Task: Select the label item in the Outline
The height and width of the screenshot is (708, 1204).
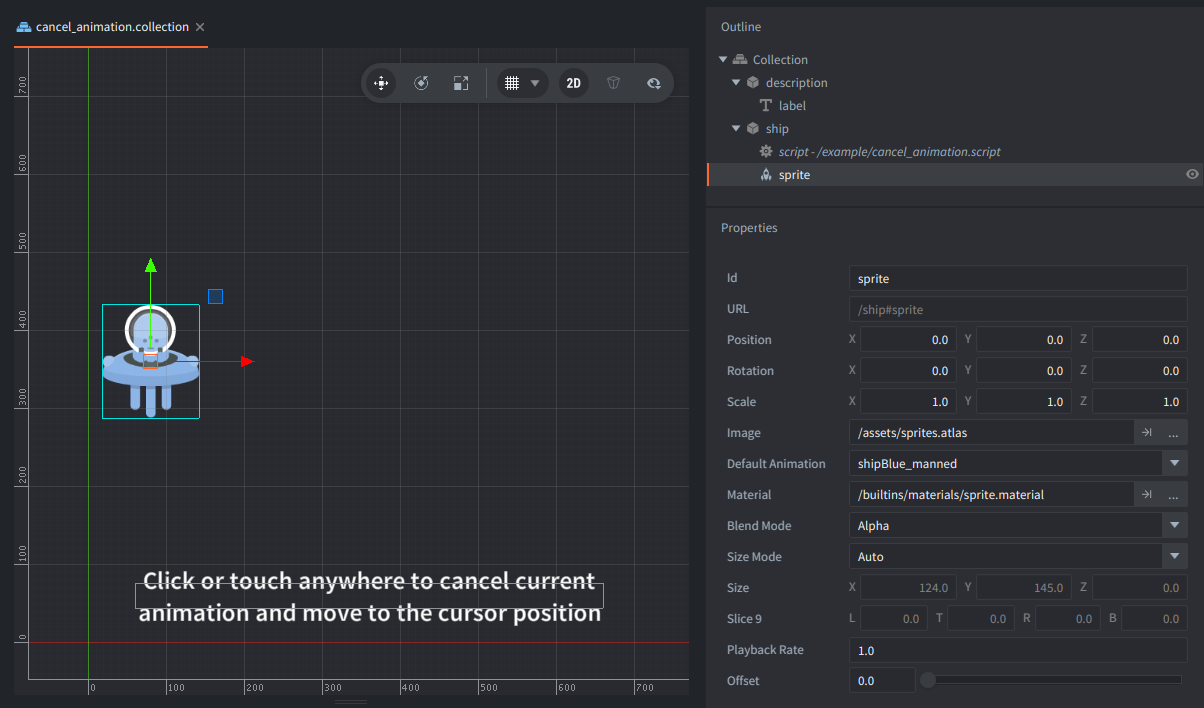Action: (792, 106)
